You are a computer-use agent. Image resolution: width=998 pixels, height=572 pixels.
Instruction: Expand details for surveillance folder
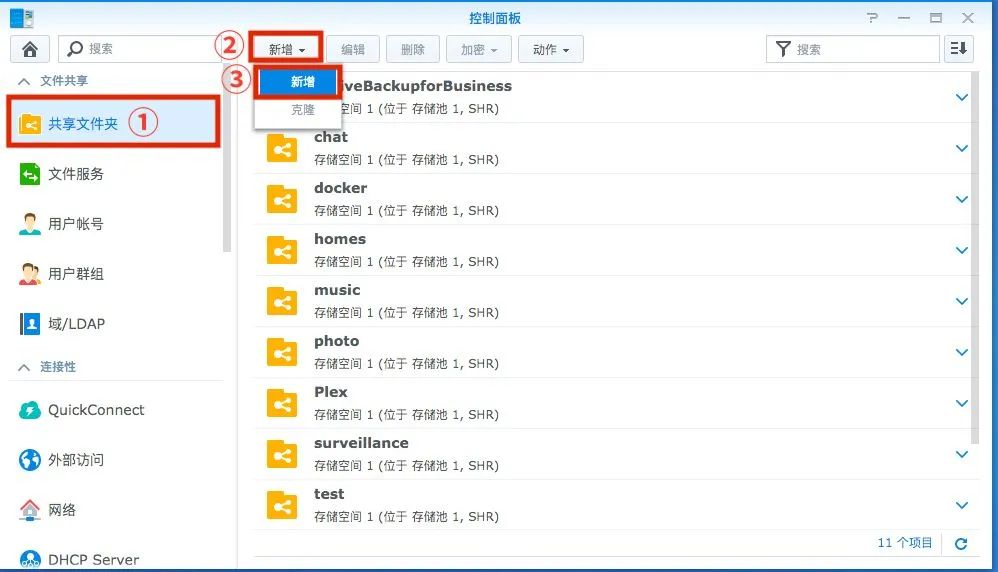962,454
